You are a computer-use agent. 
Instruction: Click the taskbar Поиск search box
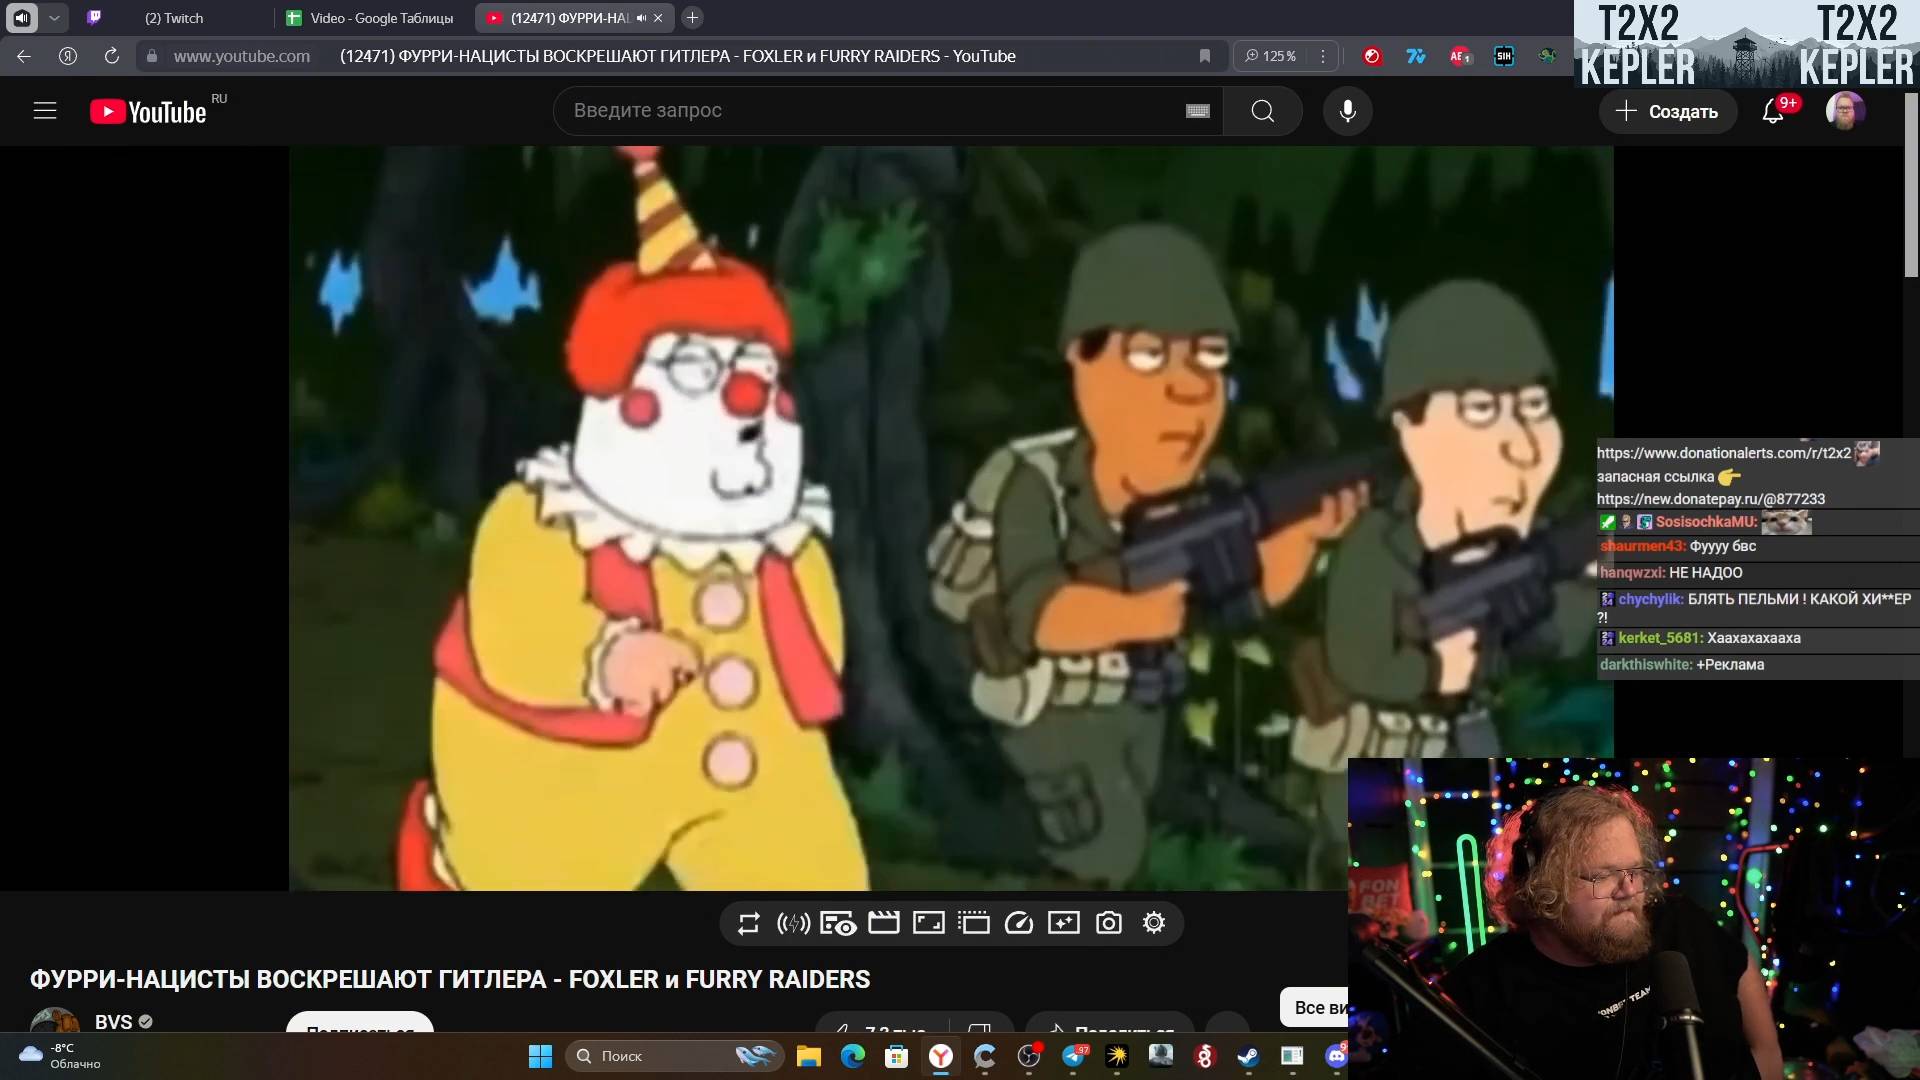(674, 1056)
